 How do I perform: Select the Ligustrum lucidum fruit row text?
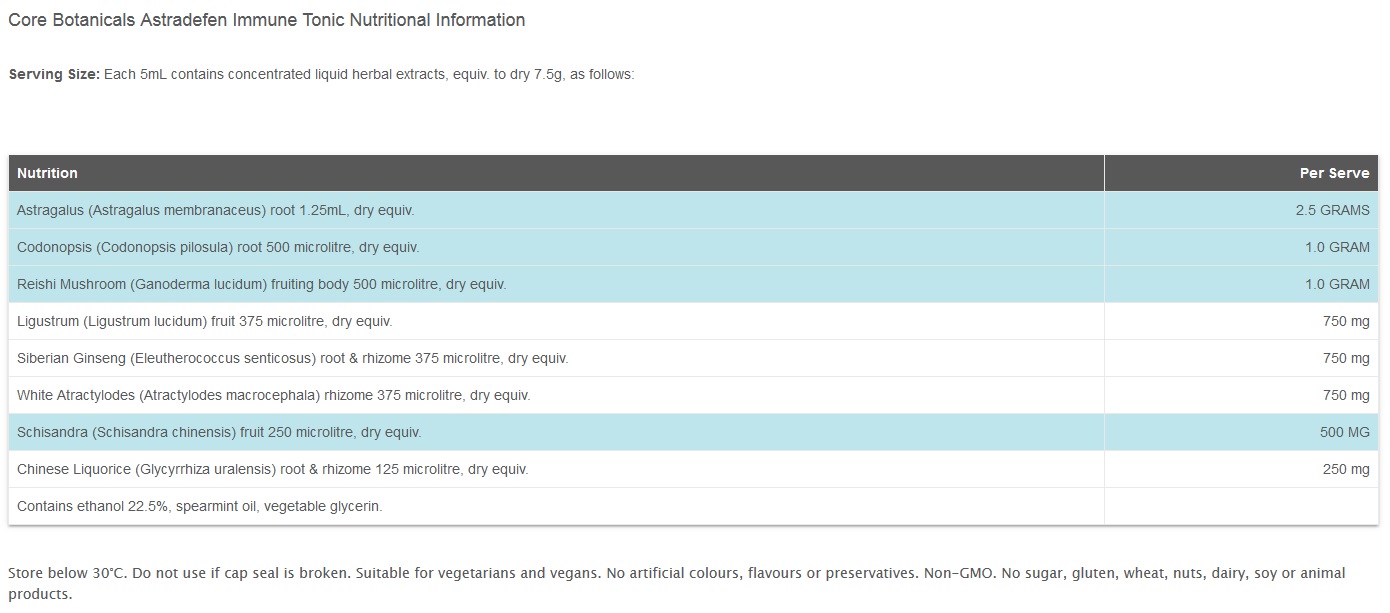pos(205,321)
